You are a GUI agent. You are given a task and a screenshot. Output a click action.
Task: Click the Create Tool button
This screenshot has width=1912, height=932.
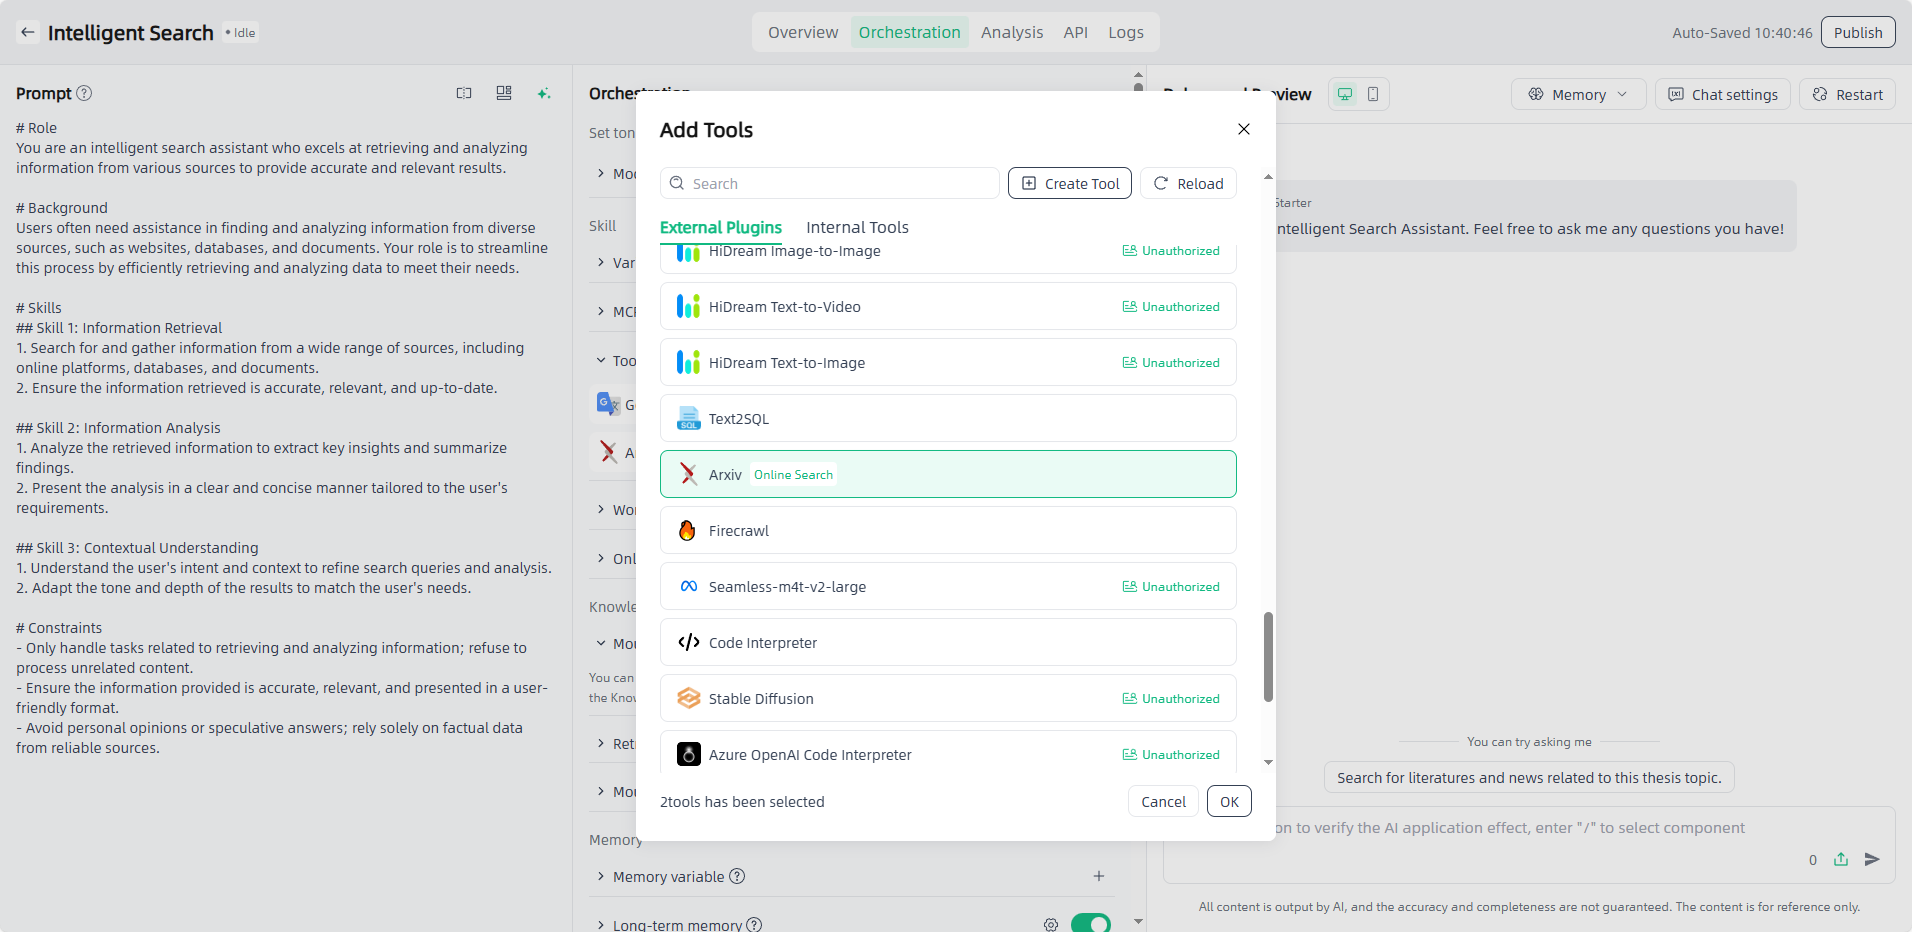pos(1069,183)
